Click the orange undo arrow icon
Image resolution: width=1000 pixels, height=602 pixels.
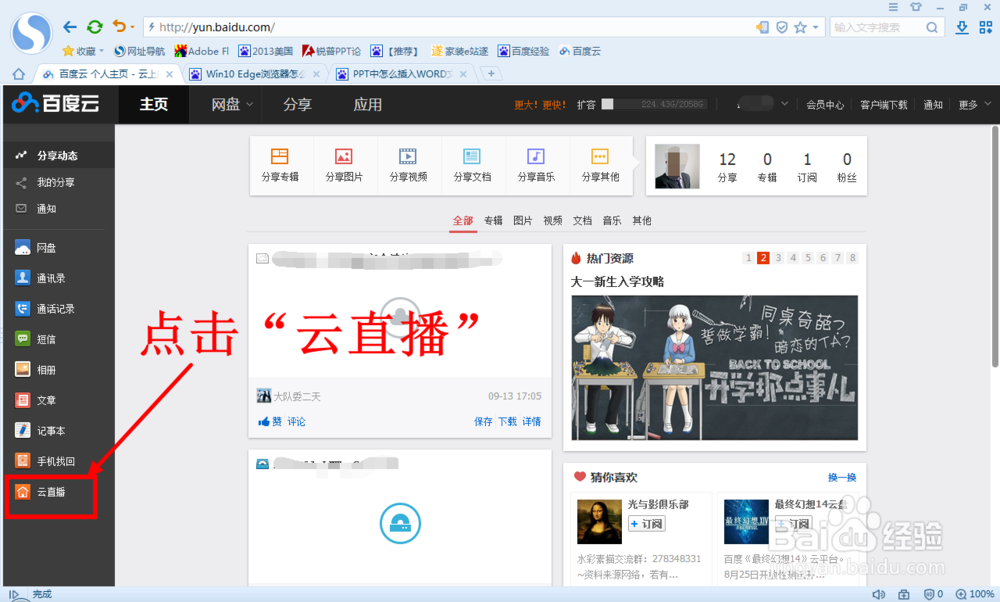tap(119, 26)
